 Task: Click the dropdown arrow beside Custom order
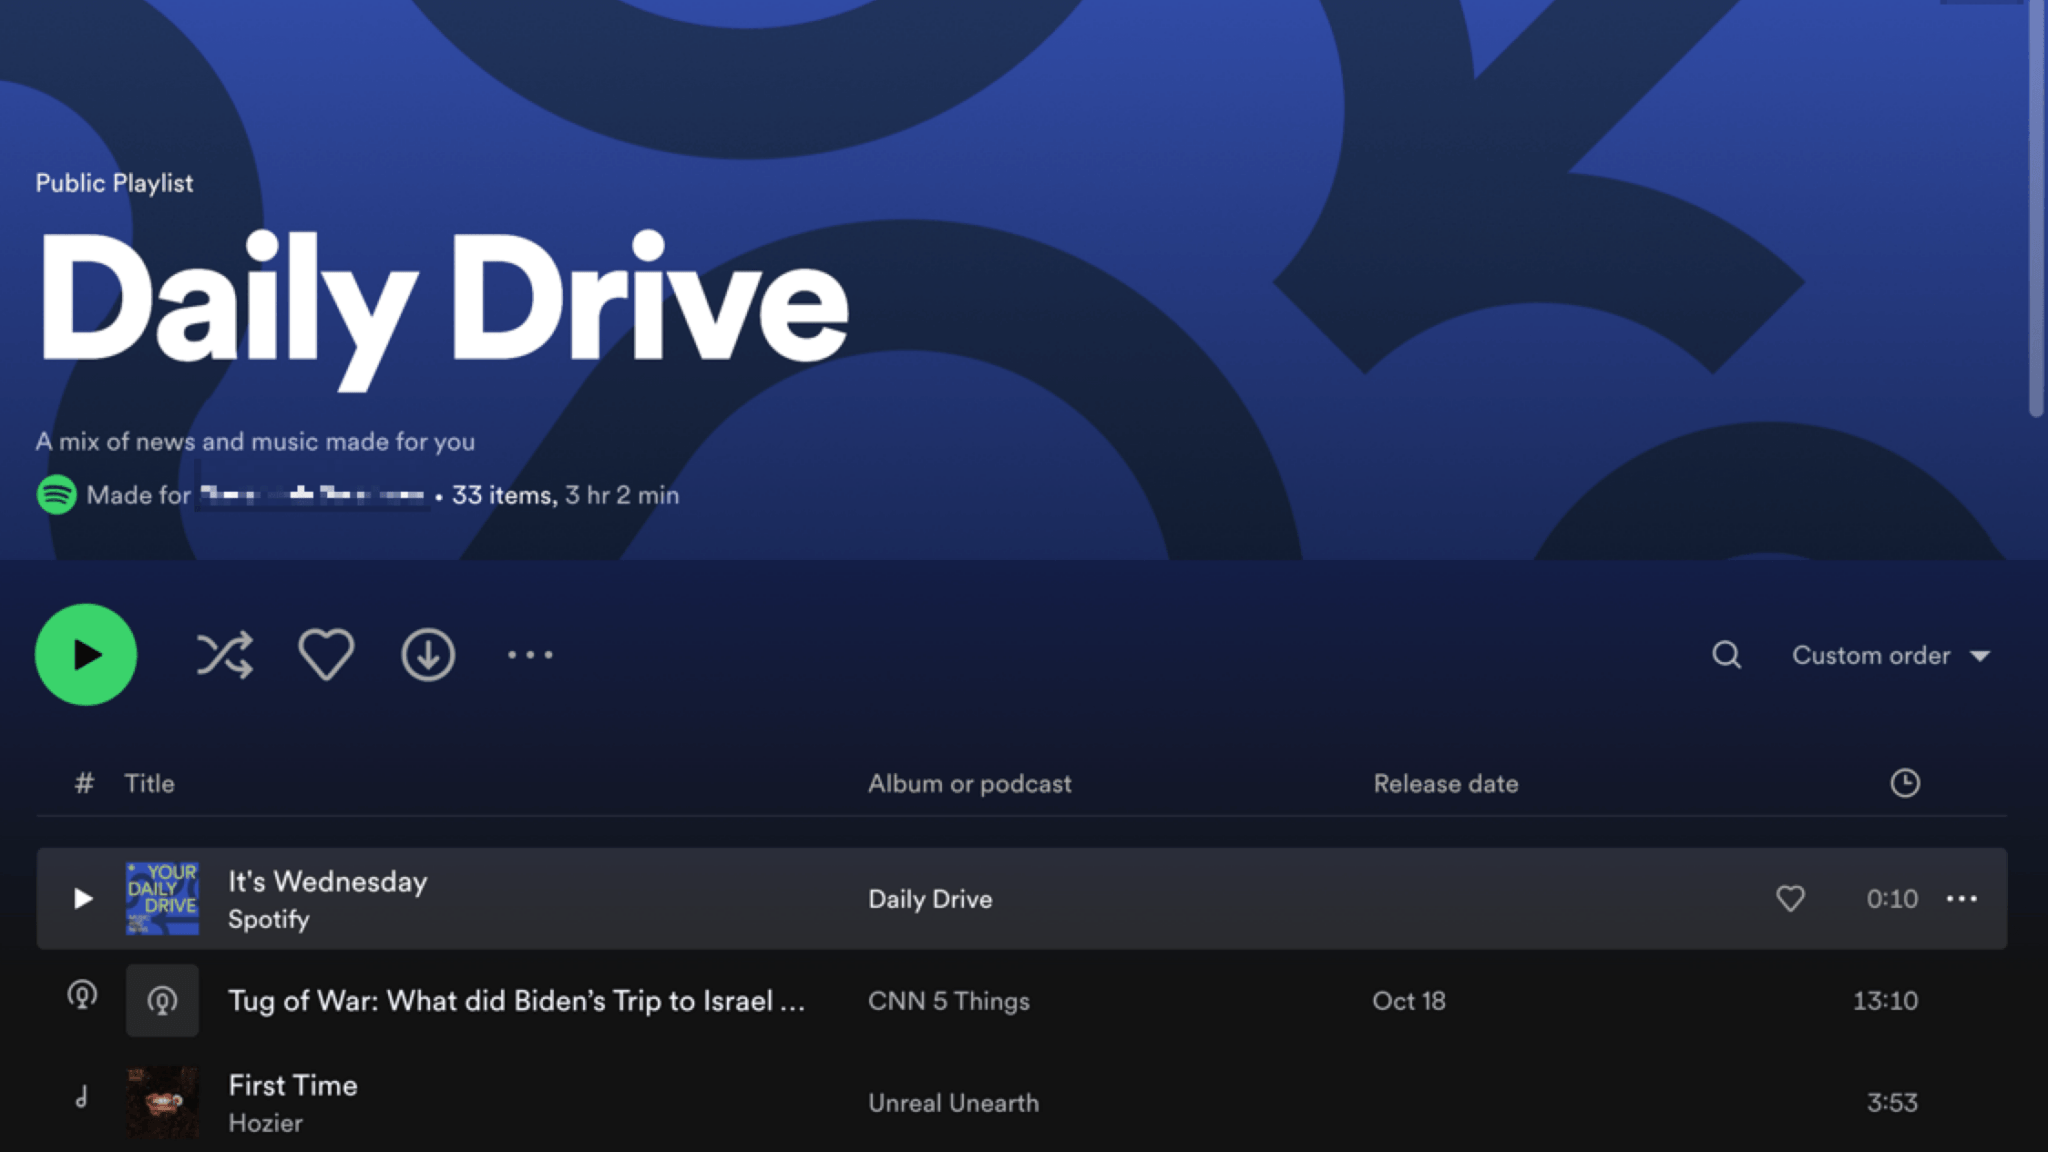(1980, 656)
